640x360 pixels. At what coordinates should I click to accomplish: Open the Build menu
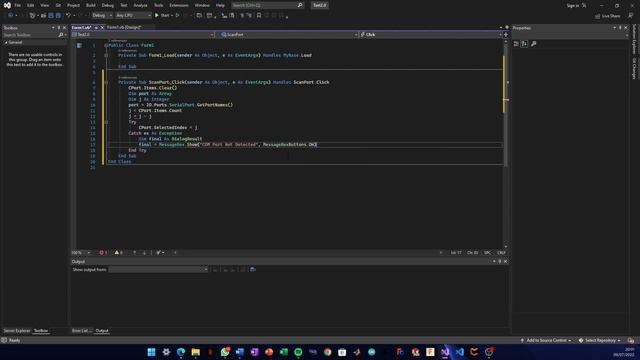(91, 5)
